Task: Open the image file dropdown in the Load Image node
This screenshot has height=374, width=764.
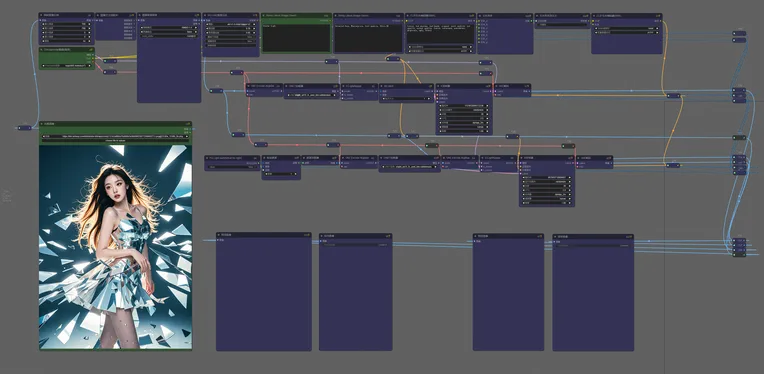Action: click(115, 136)
